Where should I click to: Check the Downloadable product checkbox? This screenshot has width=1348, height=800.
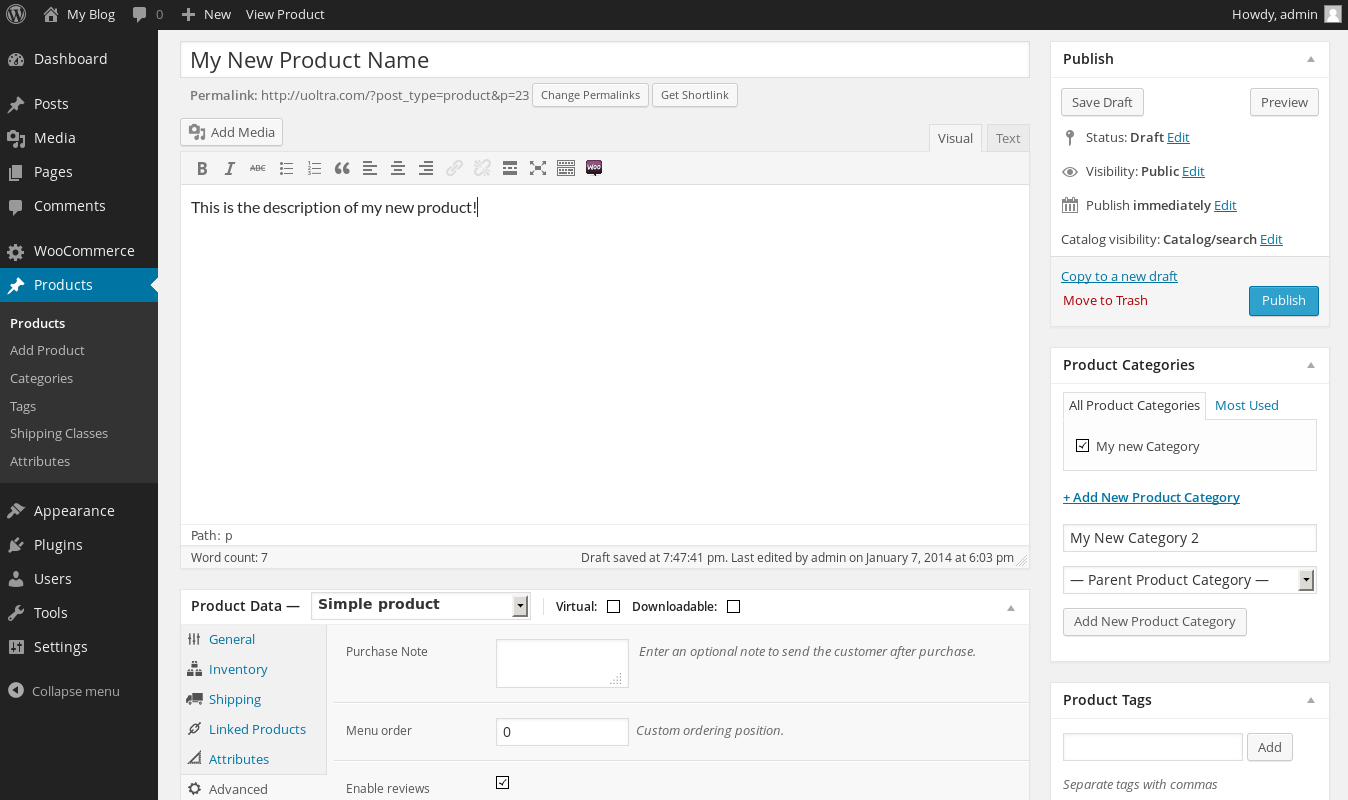(733, 607)
